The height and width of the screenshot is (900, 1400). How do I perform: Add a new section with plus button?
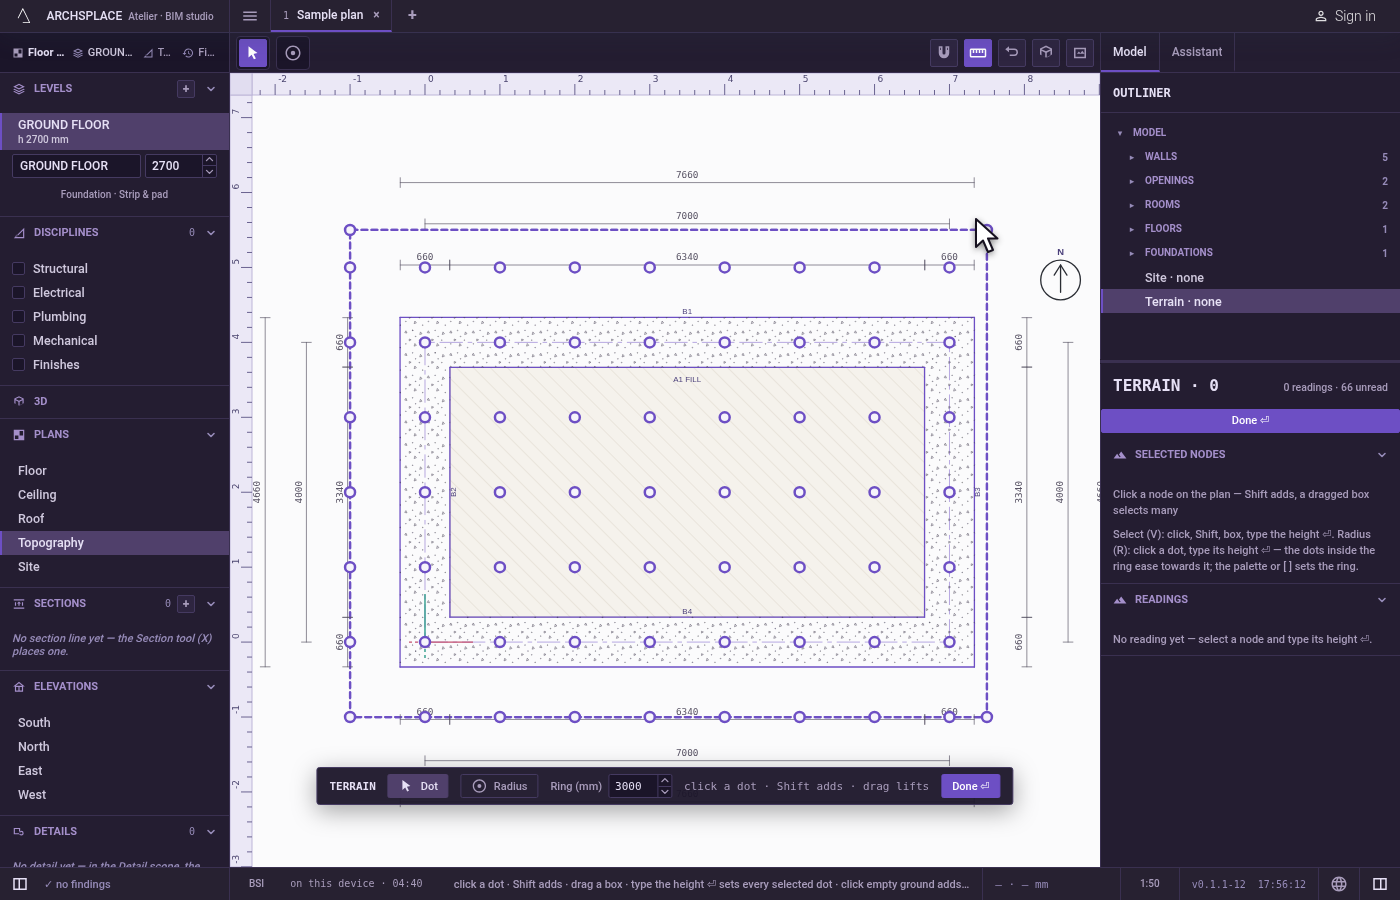pyautogui.click(x=186, y=604)
